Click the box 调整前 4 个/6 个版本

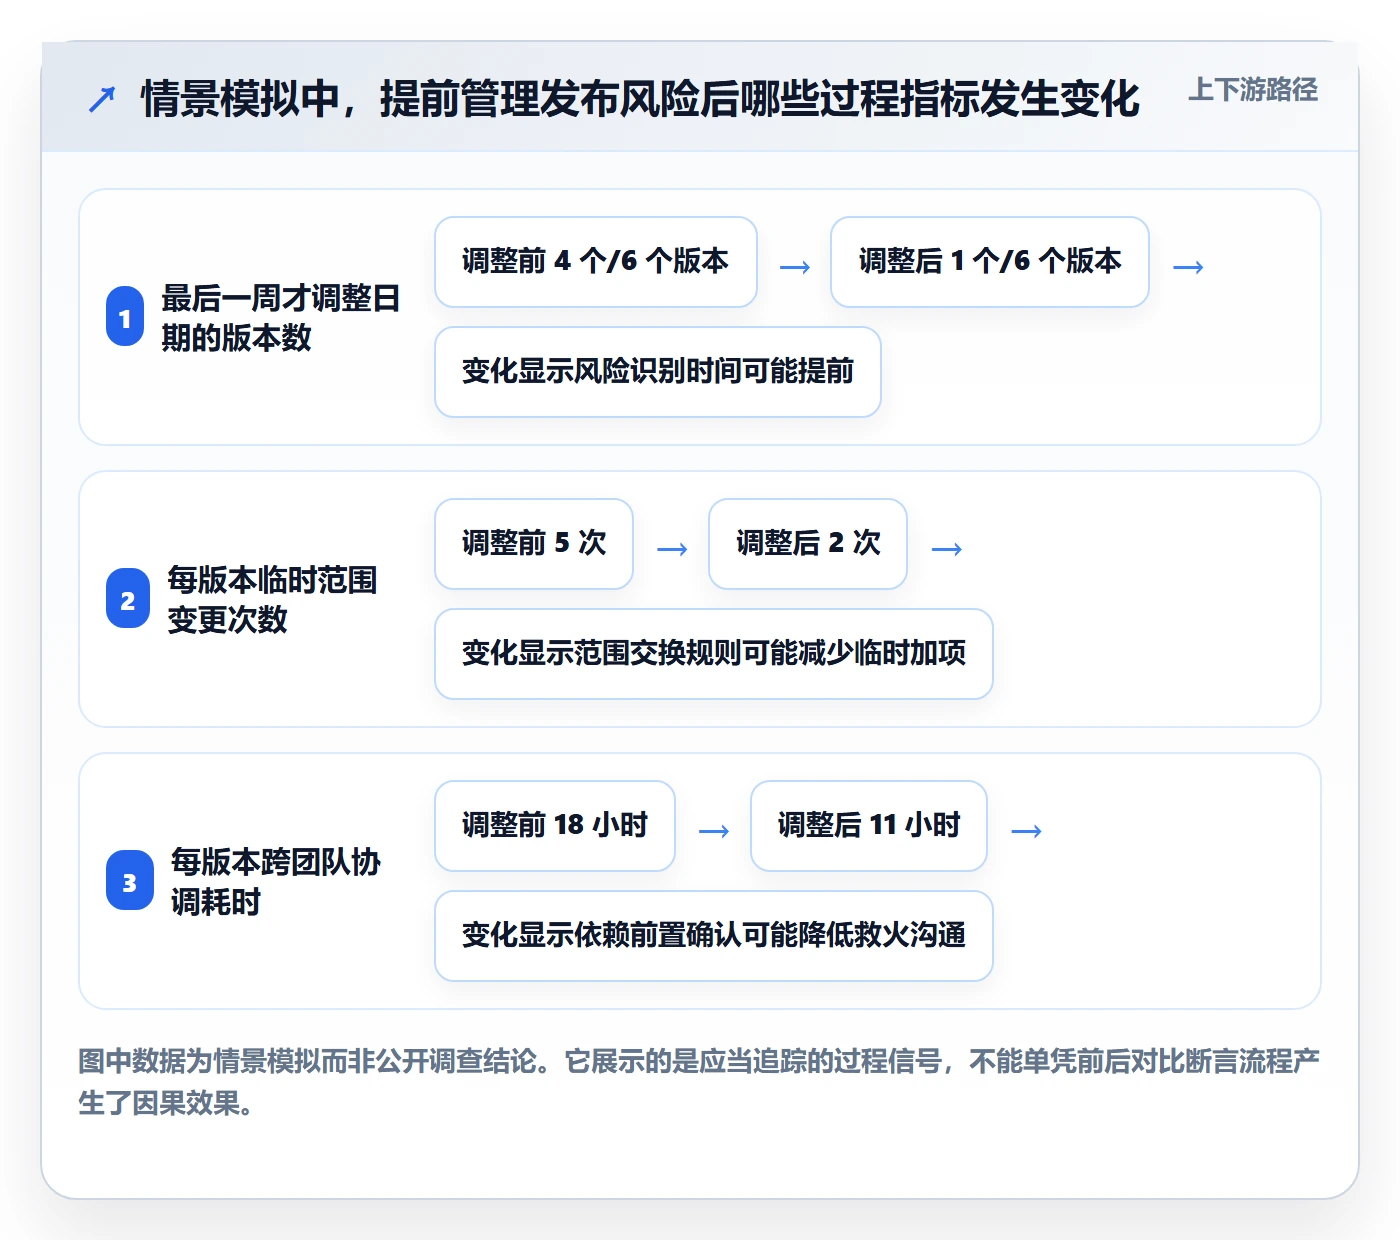pyautogui.click(x=596, y=262)
